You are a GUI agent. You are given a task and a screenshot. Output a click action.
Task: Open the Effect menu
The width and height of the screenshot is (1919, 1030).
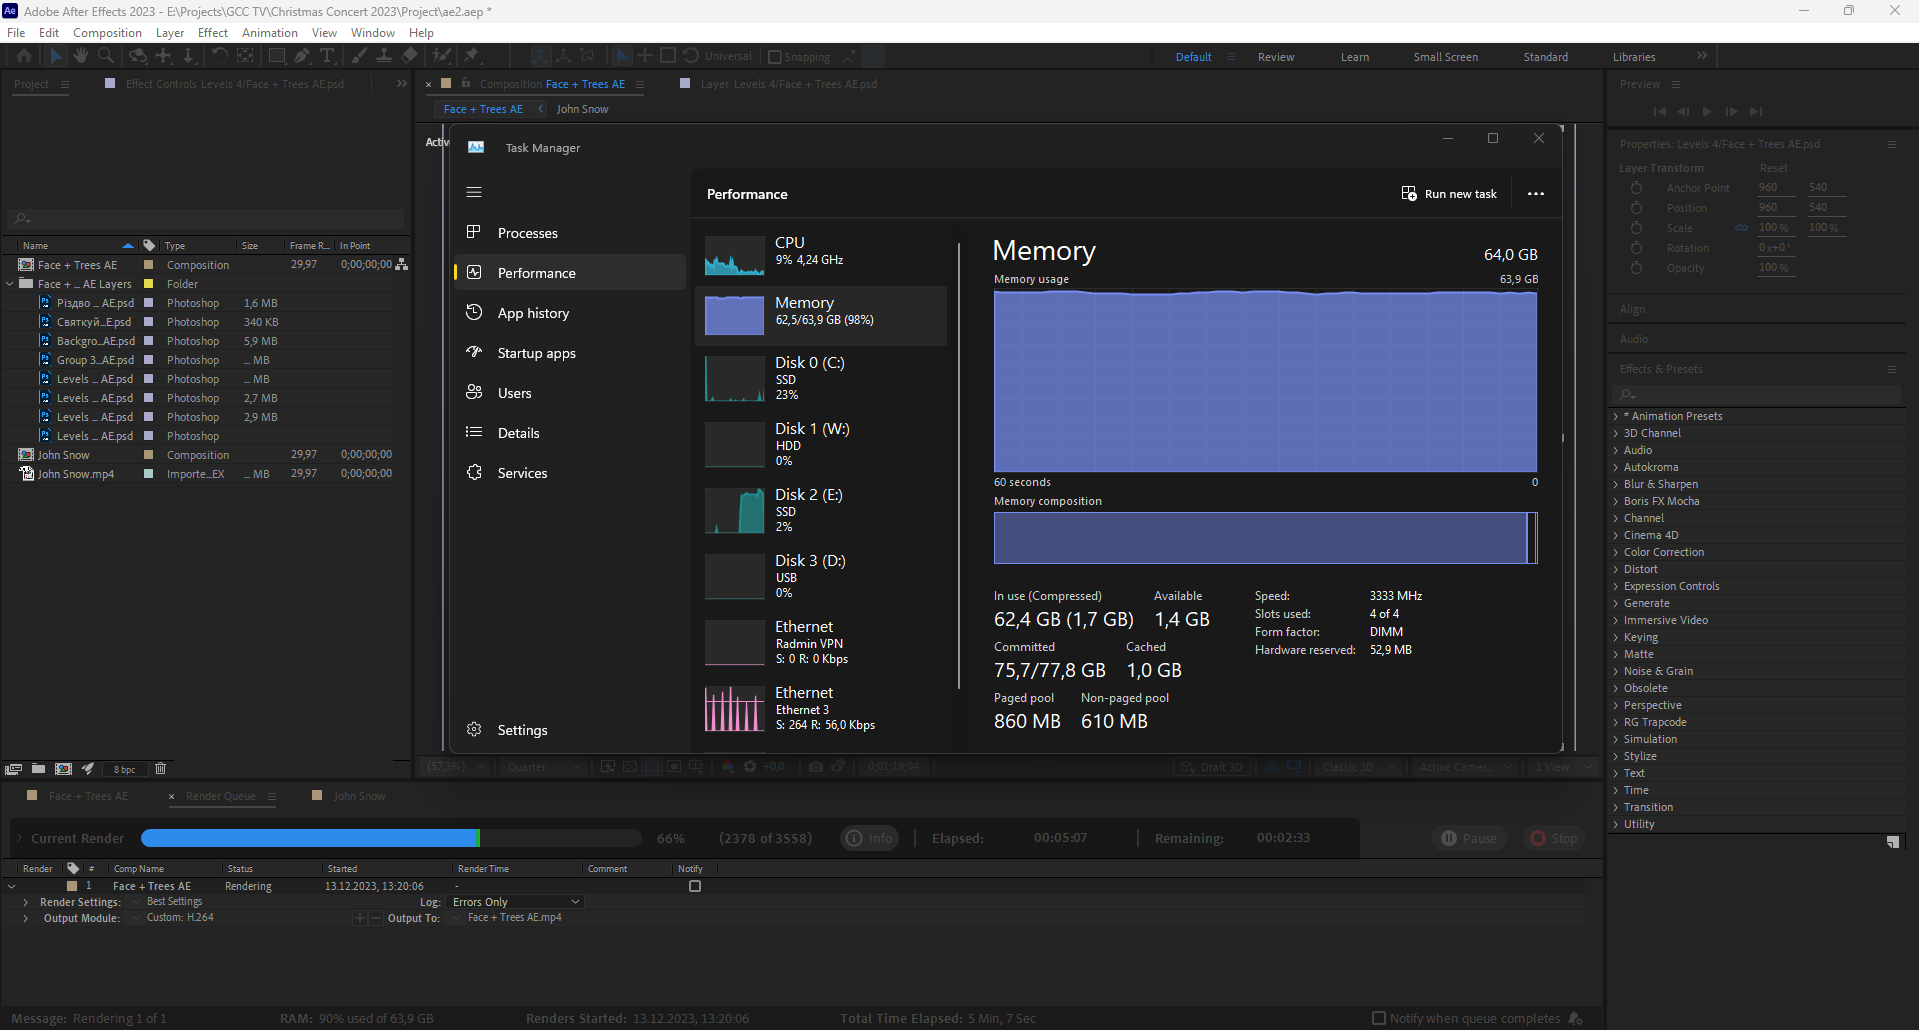(212, 32)
